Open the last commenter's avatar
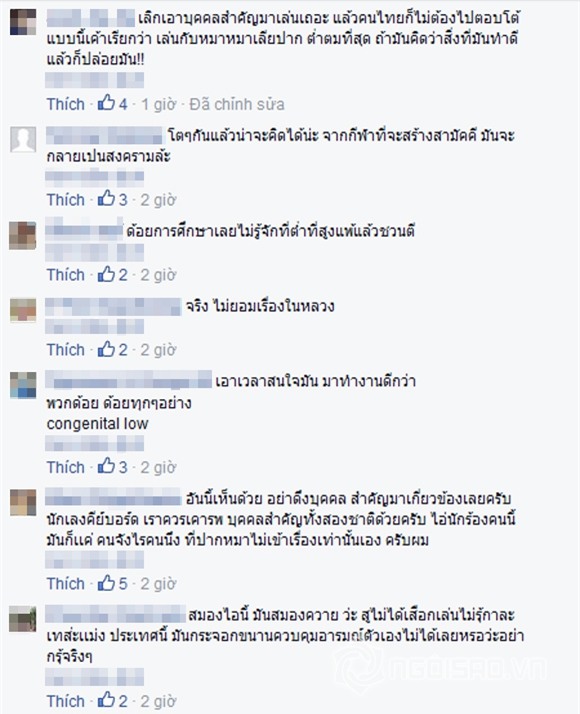The height and width of the screenshot is (714, 580). 23,619
